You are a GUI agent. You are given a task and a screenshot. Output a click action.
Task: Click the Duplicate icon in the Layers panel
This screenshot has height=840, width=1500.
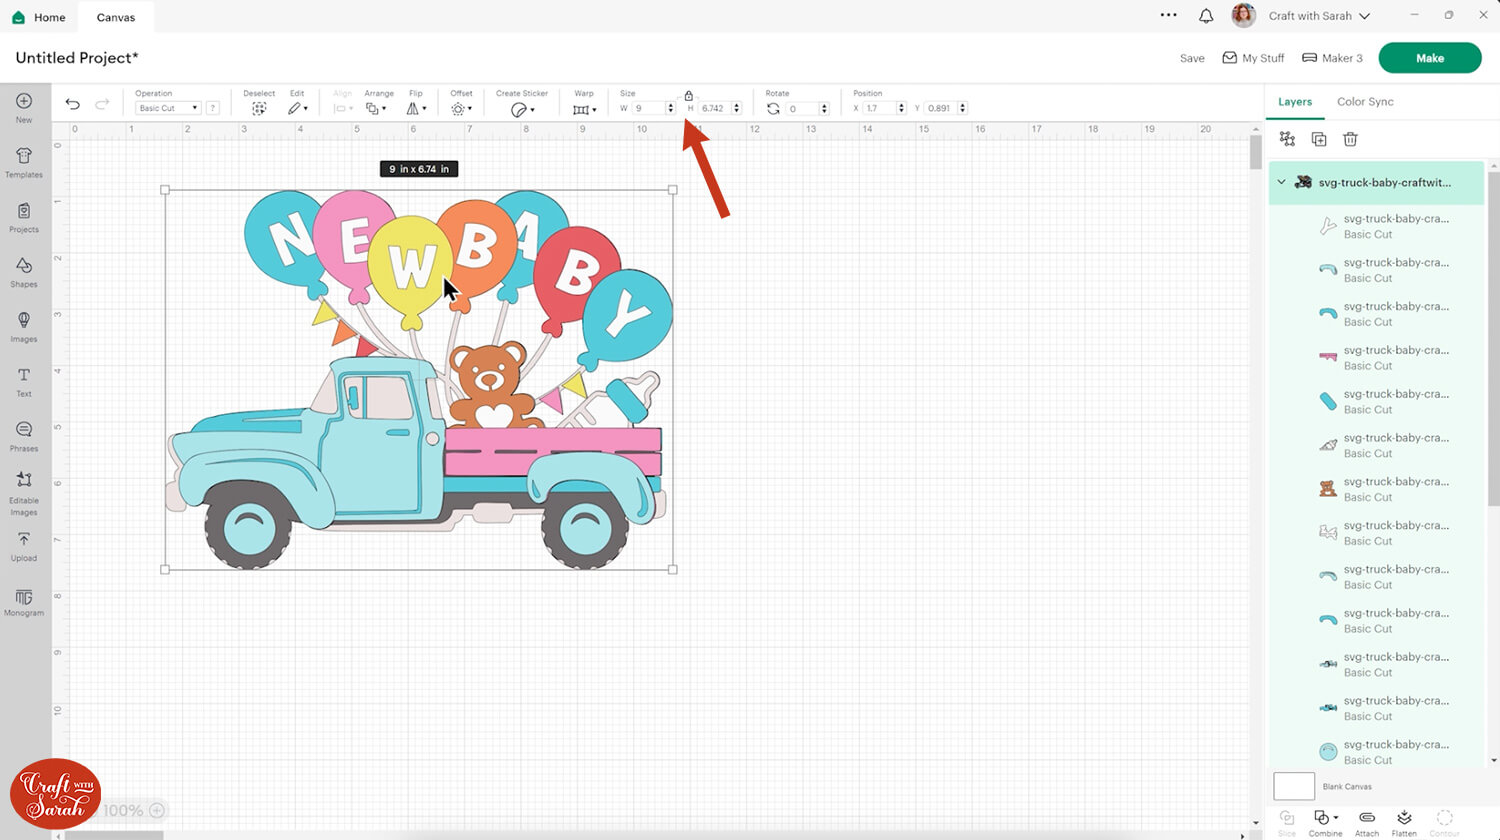1318,139
